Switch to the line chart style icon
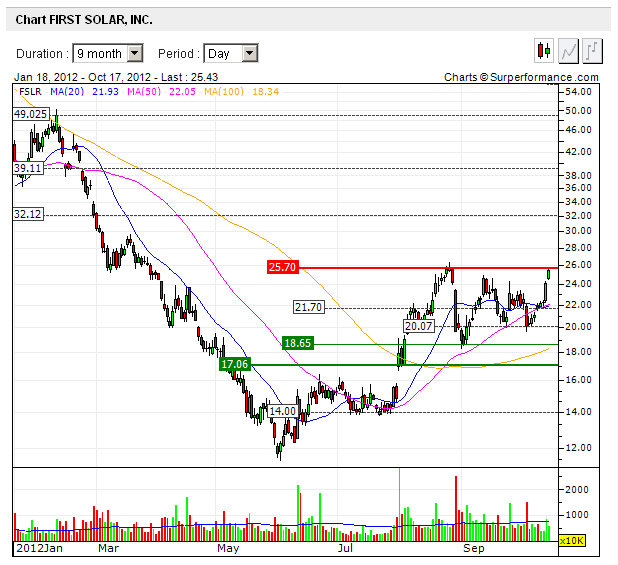618x565 pixels. coord(568,50)
